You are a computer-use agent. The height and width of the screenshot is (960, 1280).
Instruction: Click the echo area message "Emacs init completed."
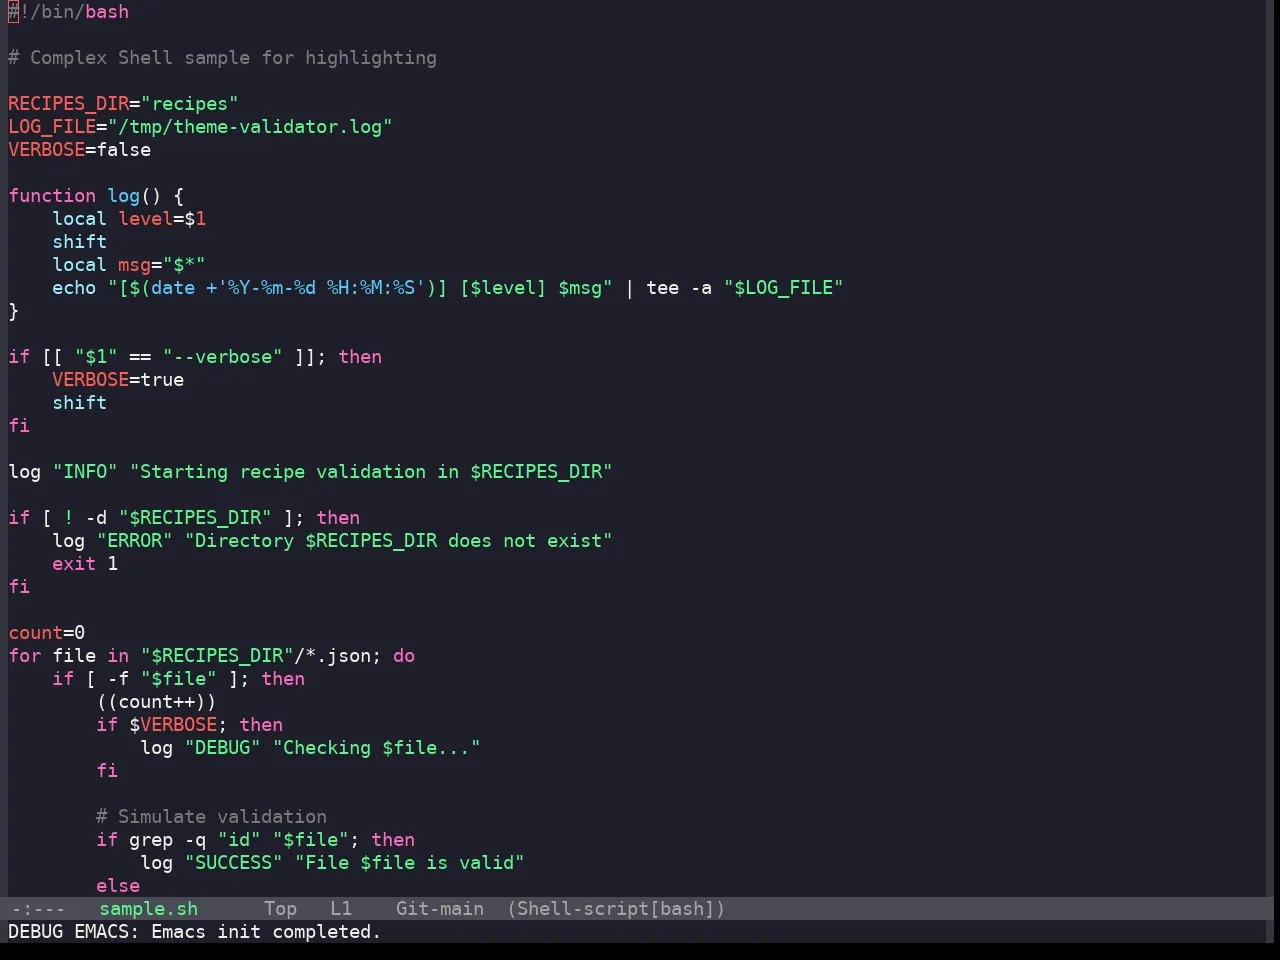point(266,932)
